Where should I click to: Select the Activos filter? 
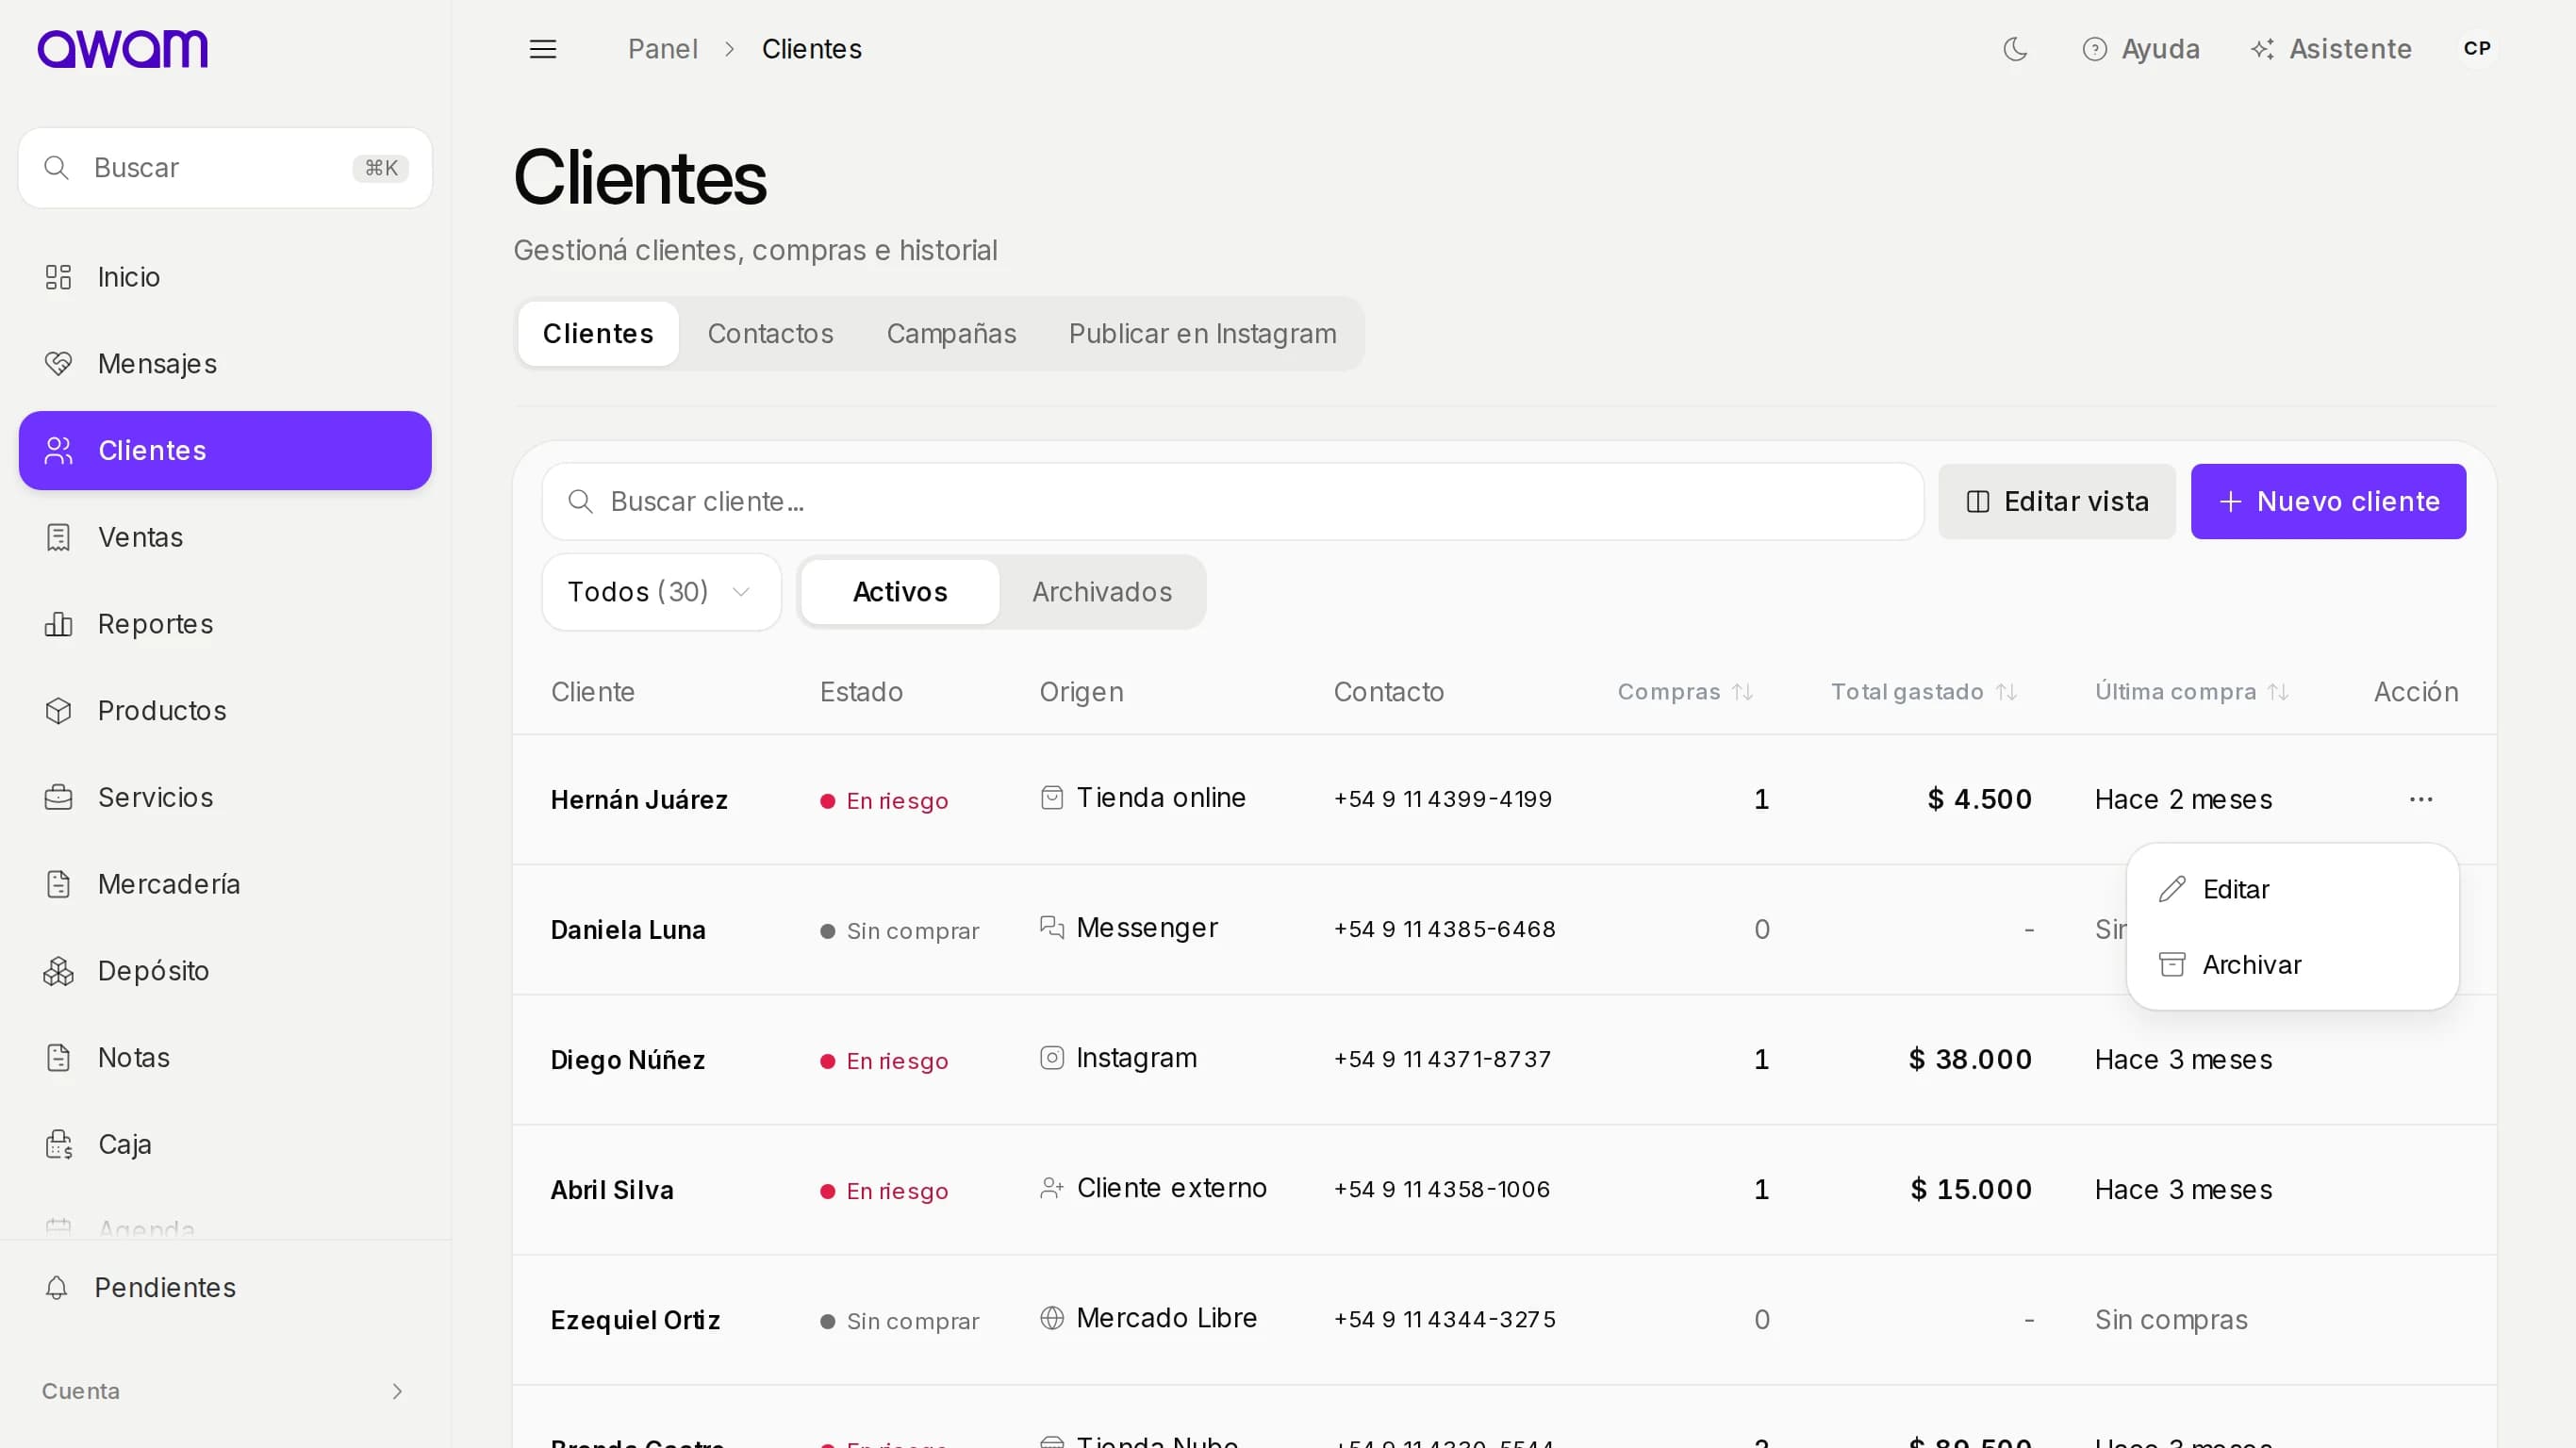900,592
